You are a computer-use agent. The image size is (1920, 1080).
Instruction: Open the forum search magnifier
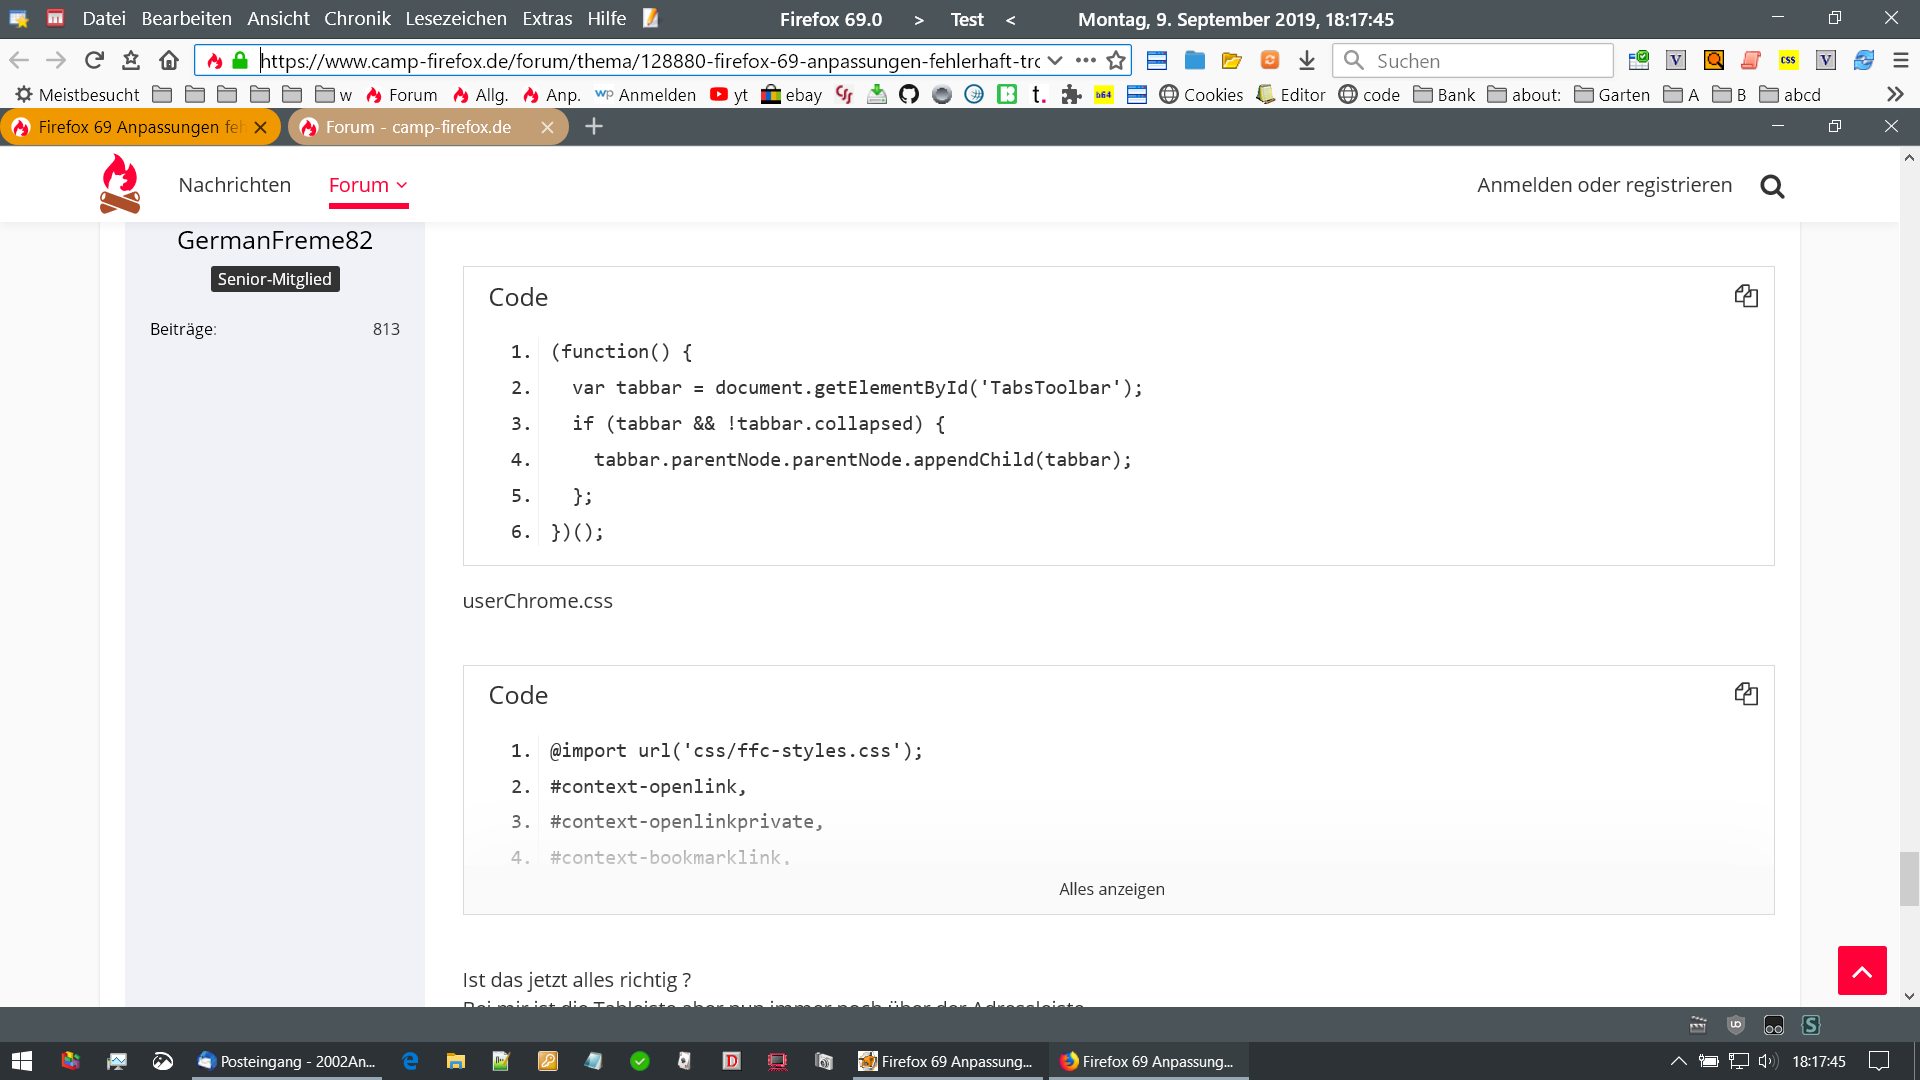pyautogui.click(x=1772, y=186)
